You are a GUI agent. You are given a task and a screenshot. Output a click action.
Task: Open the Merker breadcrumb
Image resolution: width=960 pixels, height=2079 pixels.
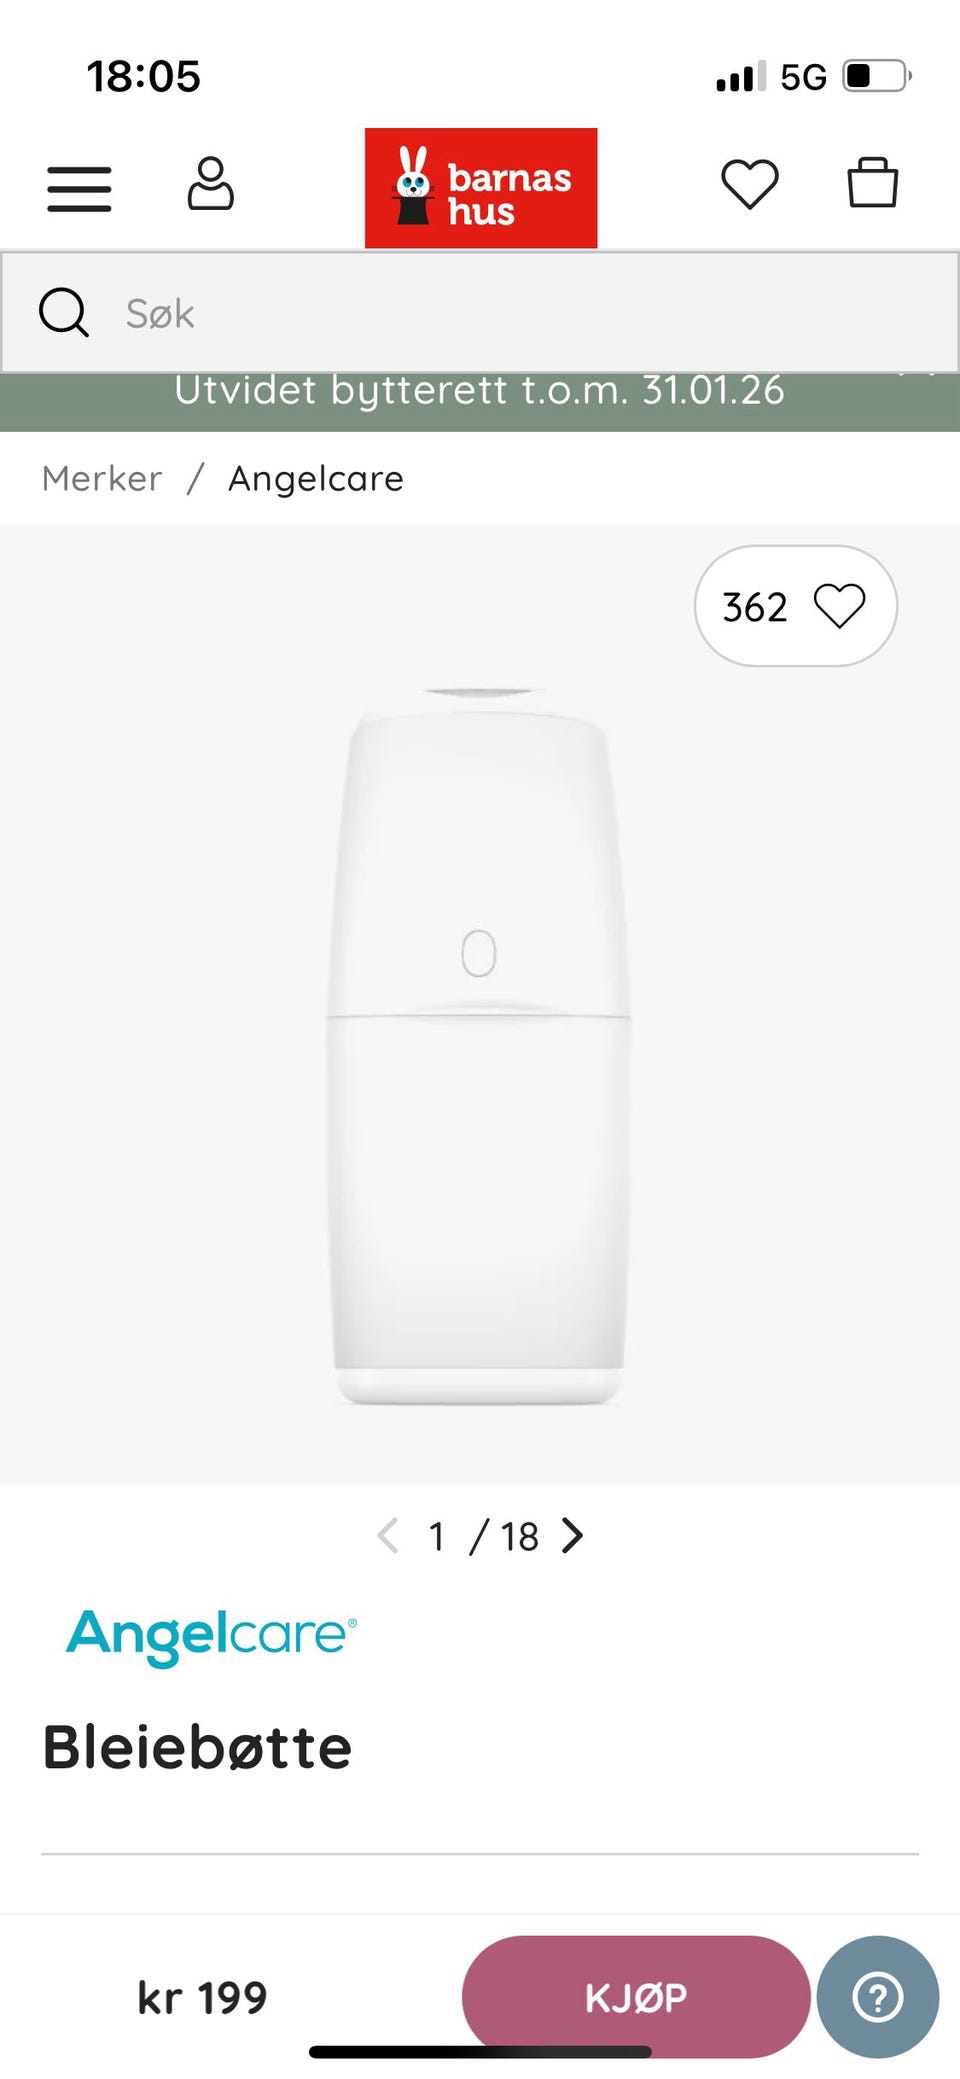point(102,479)
